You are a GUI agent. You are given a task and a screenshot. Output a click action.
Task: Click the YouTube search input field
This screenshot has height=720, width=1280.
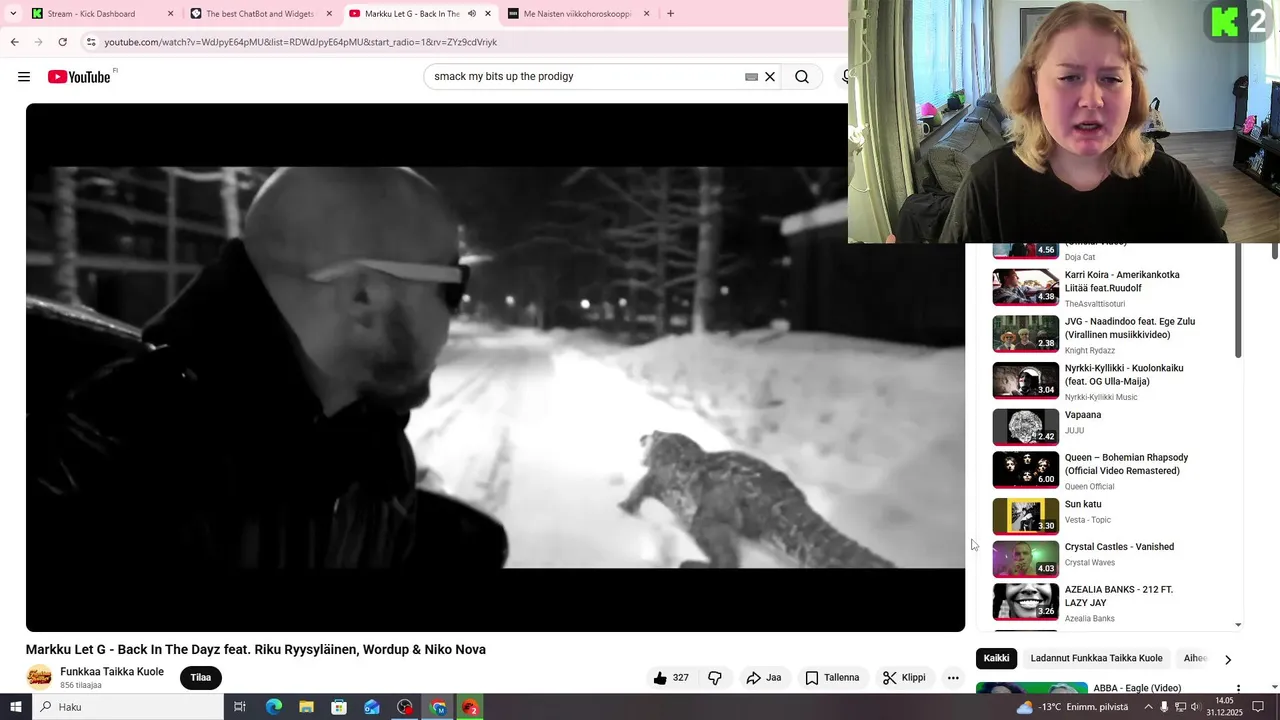(x=585, y=77)
